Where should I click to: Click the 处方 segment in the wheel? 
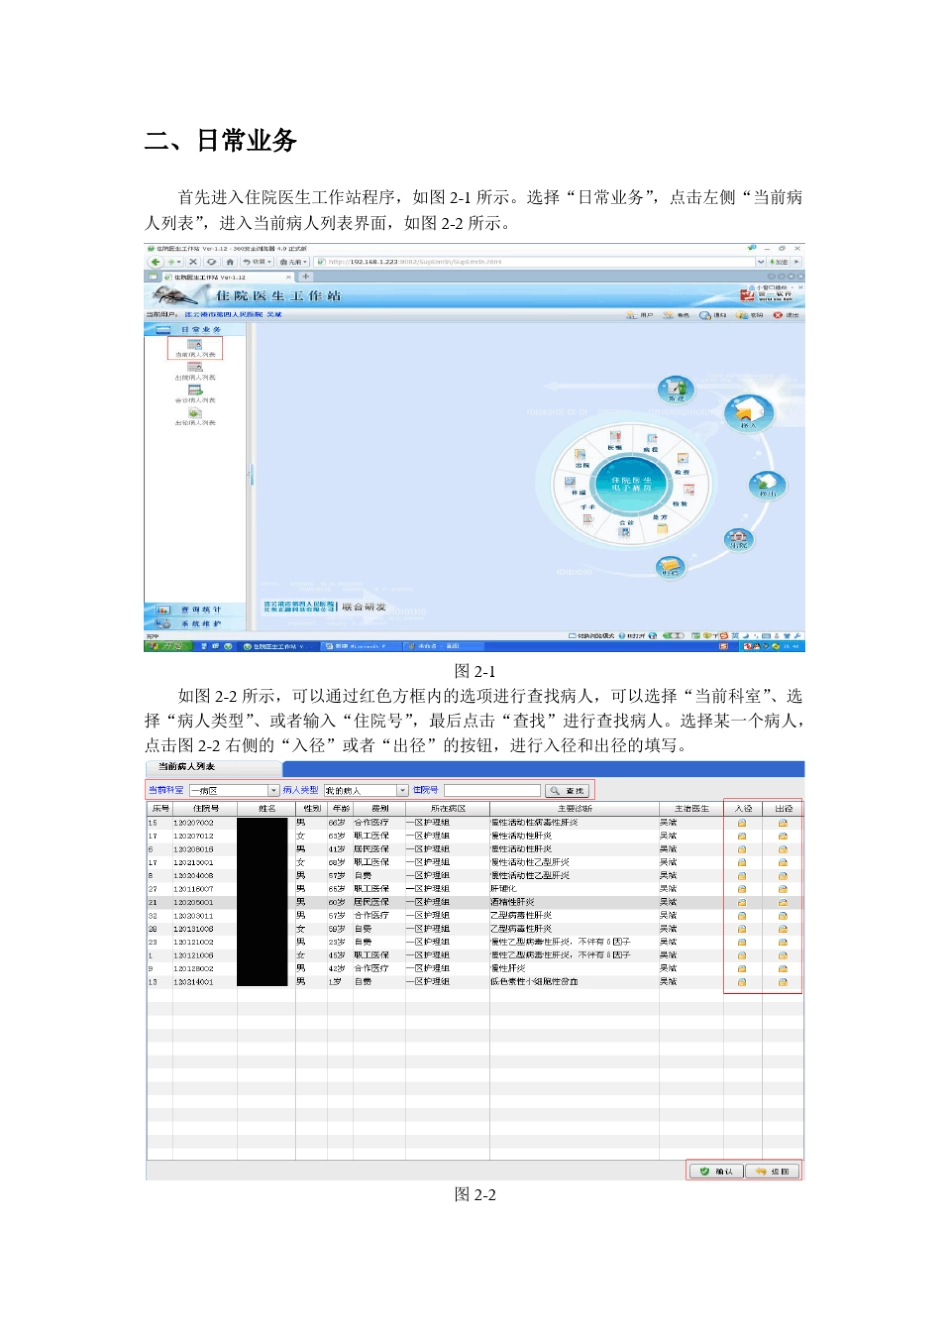(661, 523)
